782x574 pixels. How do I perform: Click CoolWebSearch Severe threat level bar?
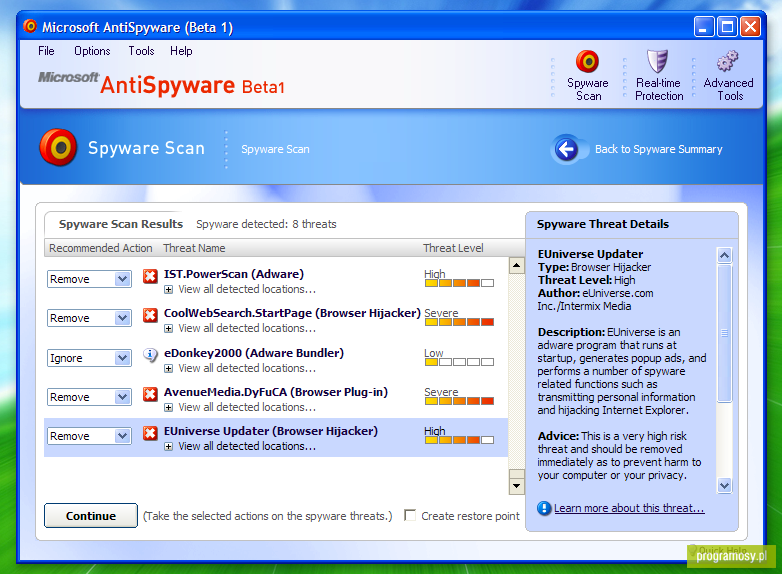(x=459, y=322)
